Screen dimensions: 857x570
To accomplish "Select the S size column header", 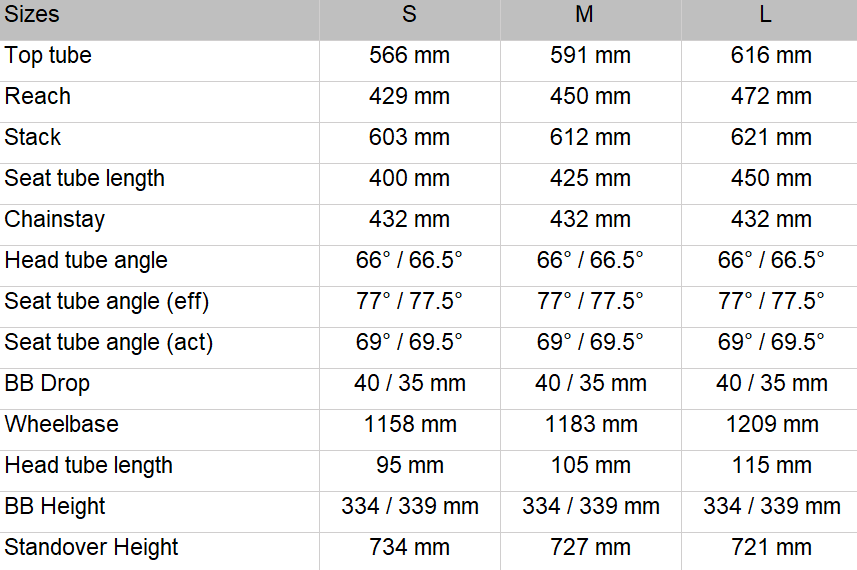I will click(409, 15).
